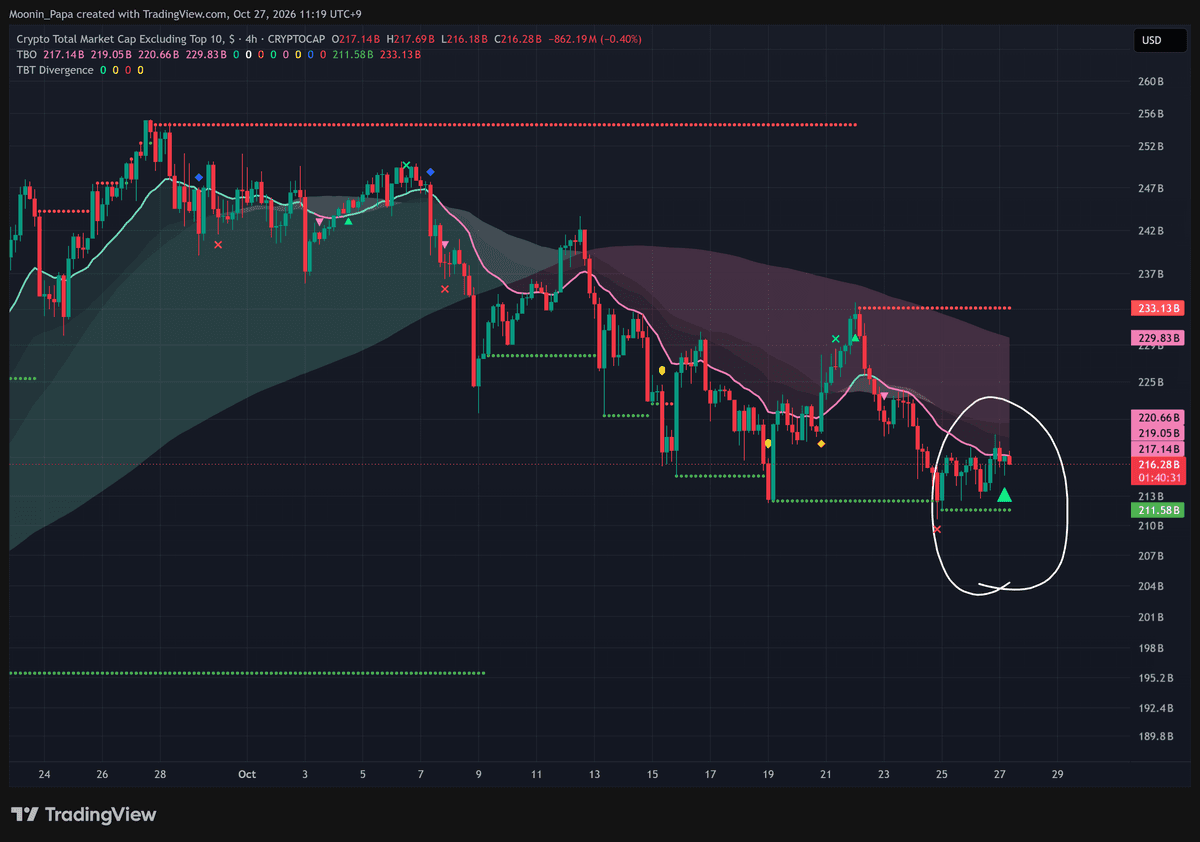Click the Oct label on the time axis
This screenshot has height=842, width=1200.
pos(247,774)
